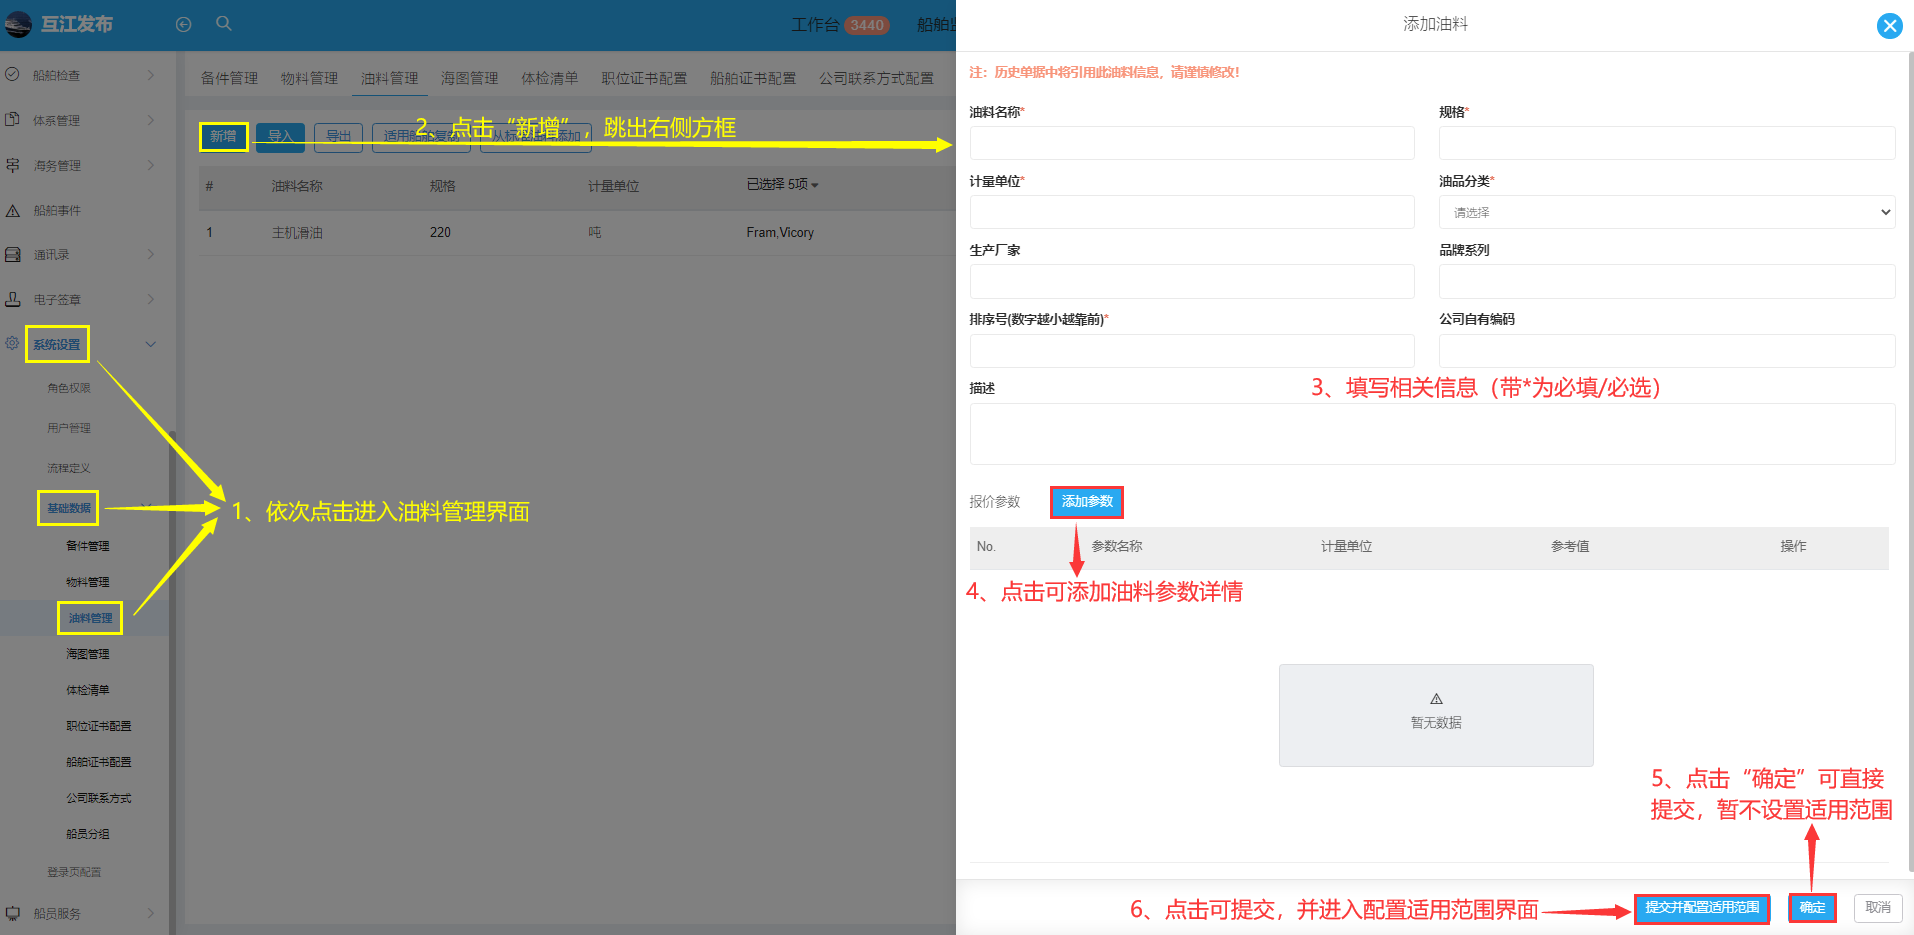Focus the 计量单位 input field
The image size is (1914, 935).
1192,212
